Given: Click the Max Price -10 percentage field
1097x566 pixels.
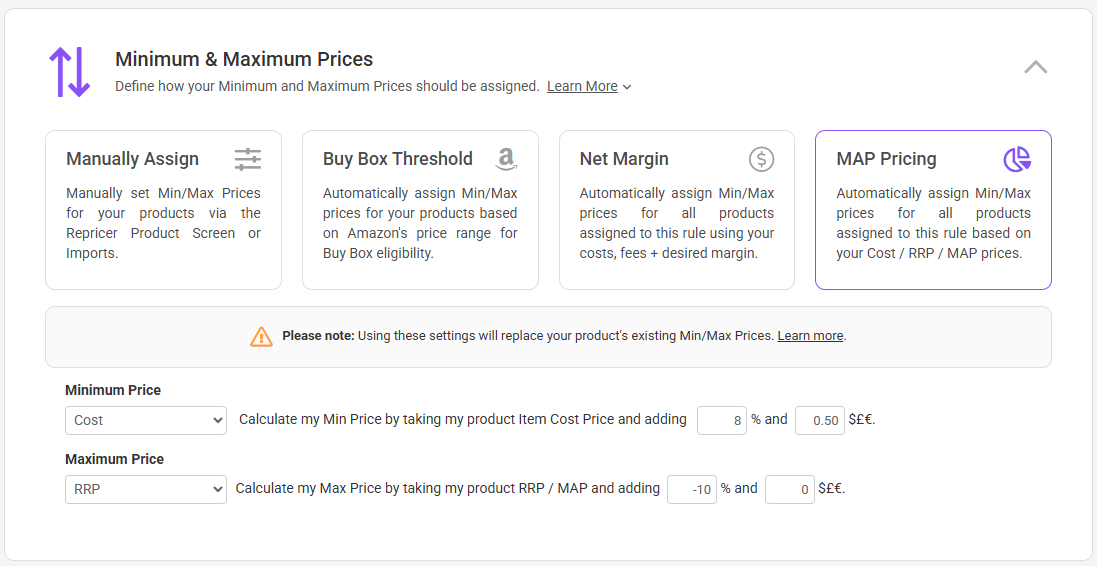Looking at the screenshot, I should point(692,489).
